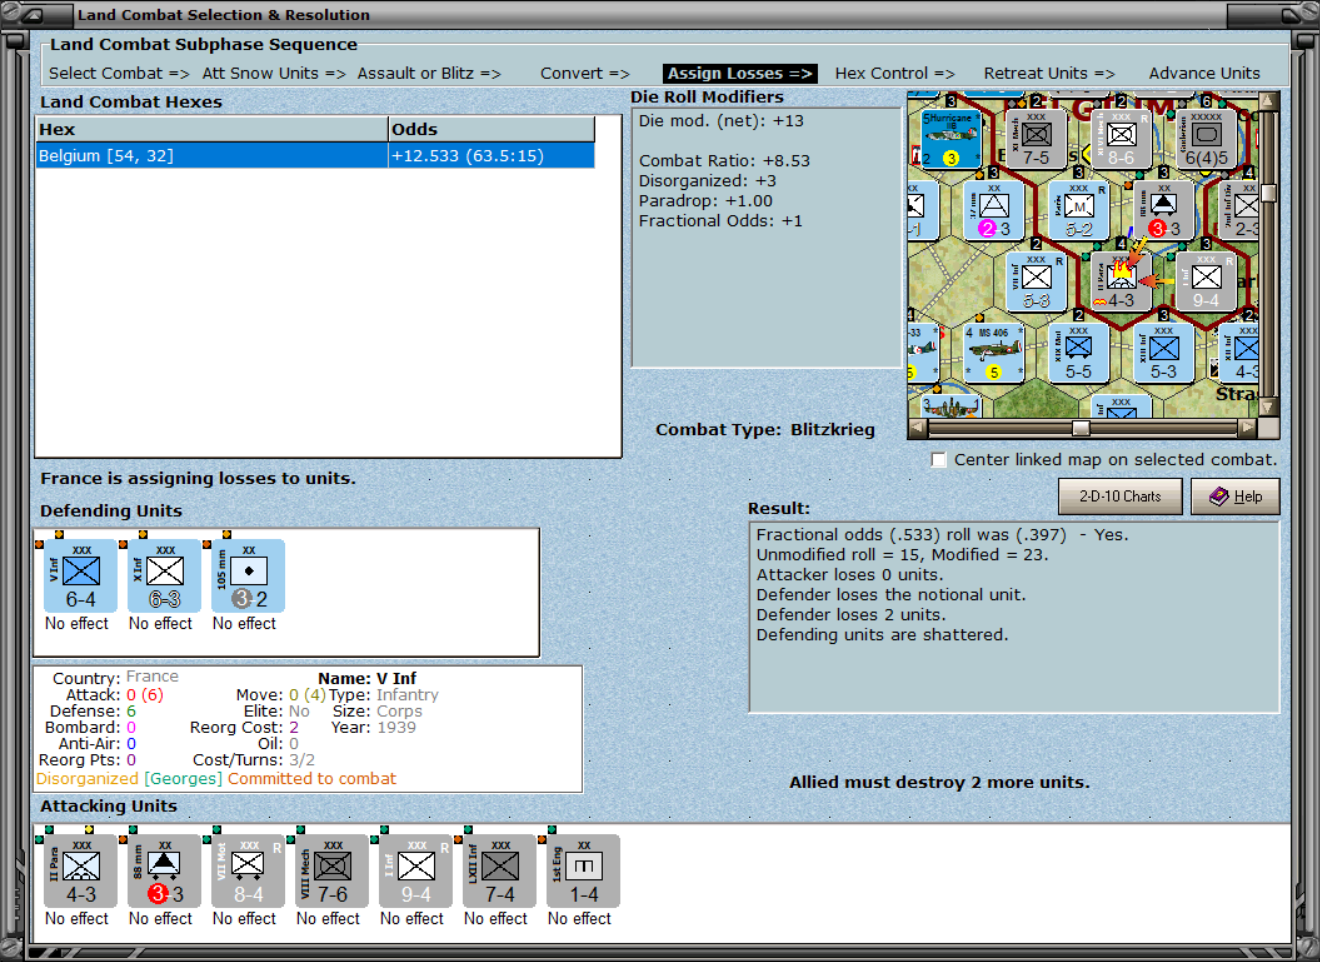
Task: Click the XIII Inf 5-3 counter on the map
Action: point(1164,352)
